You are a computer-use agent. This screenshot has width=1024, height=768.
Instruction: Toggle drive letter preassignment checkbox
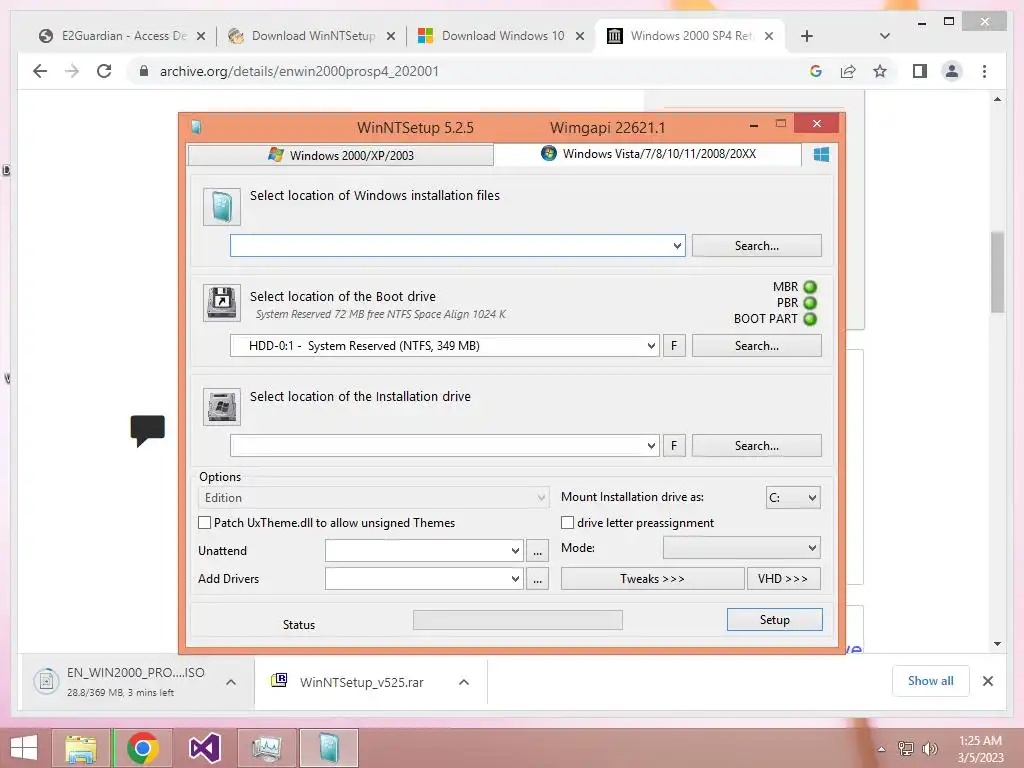568,522
